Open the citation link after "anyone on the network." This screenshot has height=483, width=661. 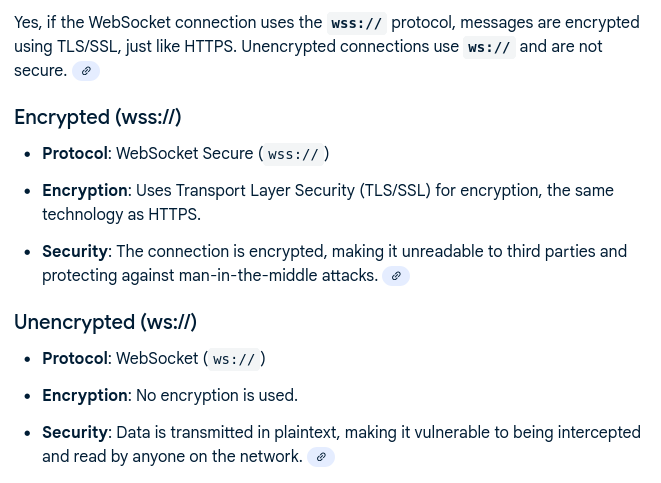[x=320, y=457]
